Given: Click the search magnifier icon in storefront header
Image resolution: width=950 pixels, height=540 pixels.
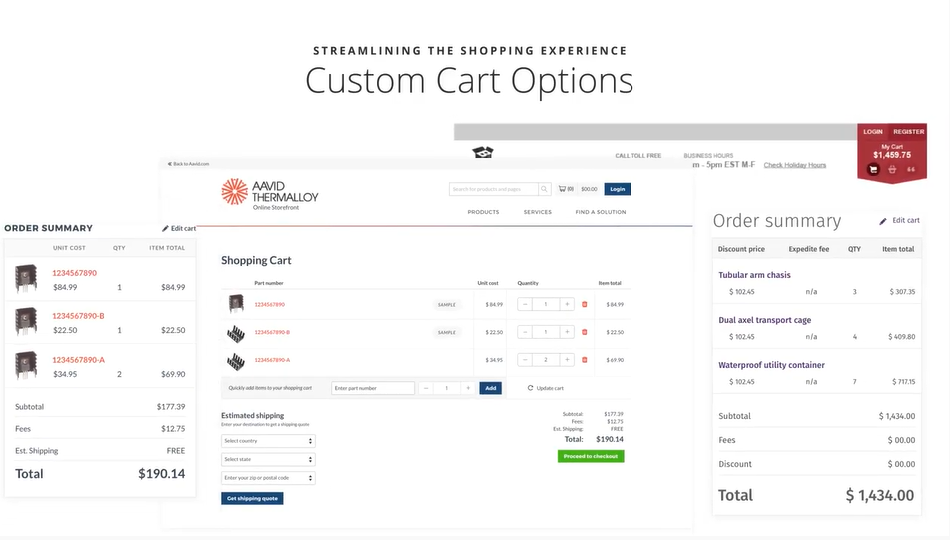Looking at the screenshot, I should click(544, 189).
